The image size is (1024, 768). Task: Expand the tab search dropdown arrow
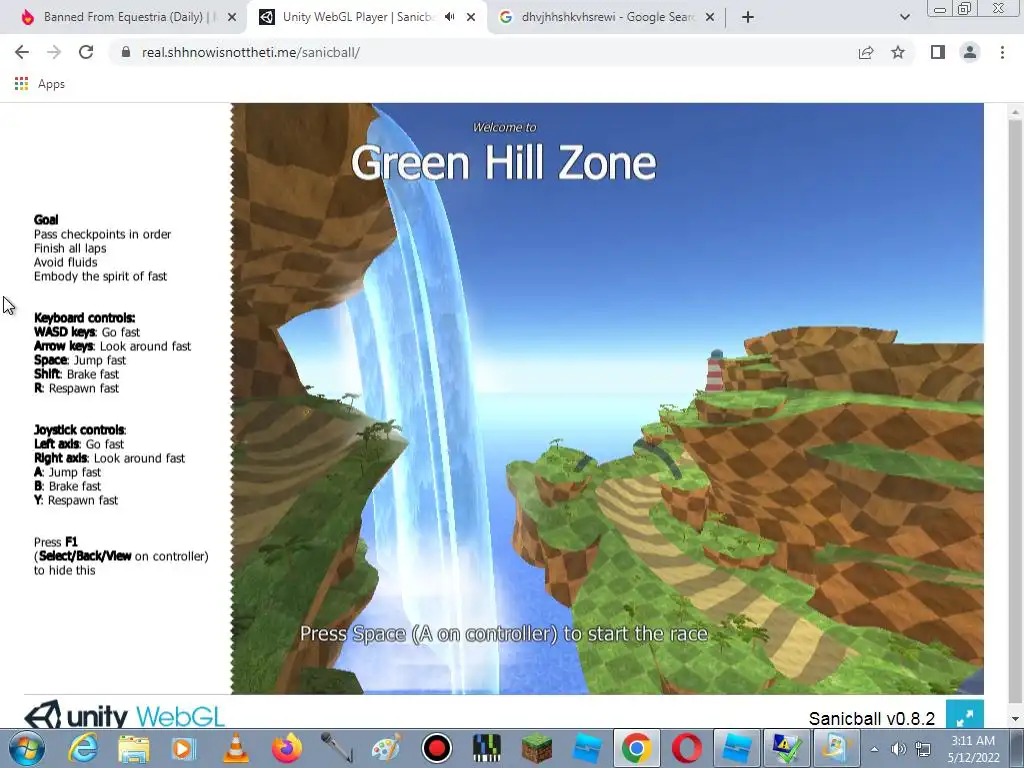(904, 17)
